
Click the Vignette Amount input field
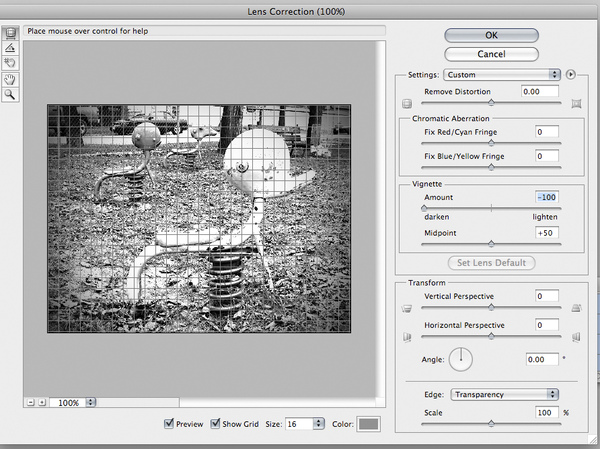click(x=547, y=197)
